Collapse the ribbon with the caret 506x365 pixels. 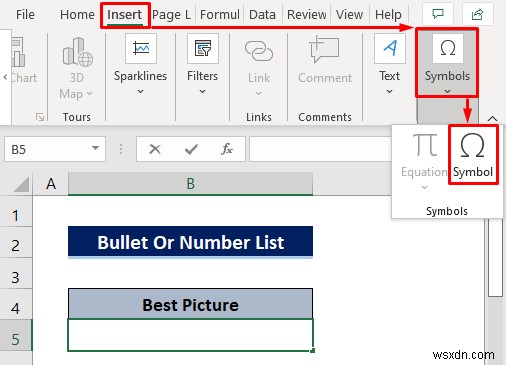pyautogui.click(x=492, y=118)
